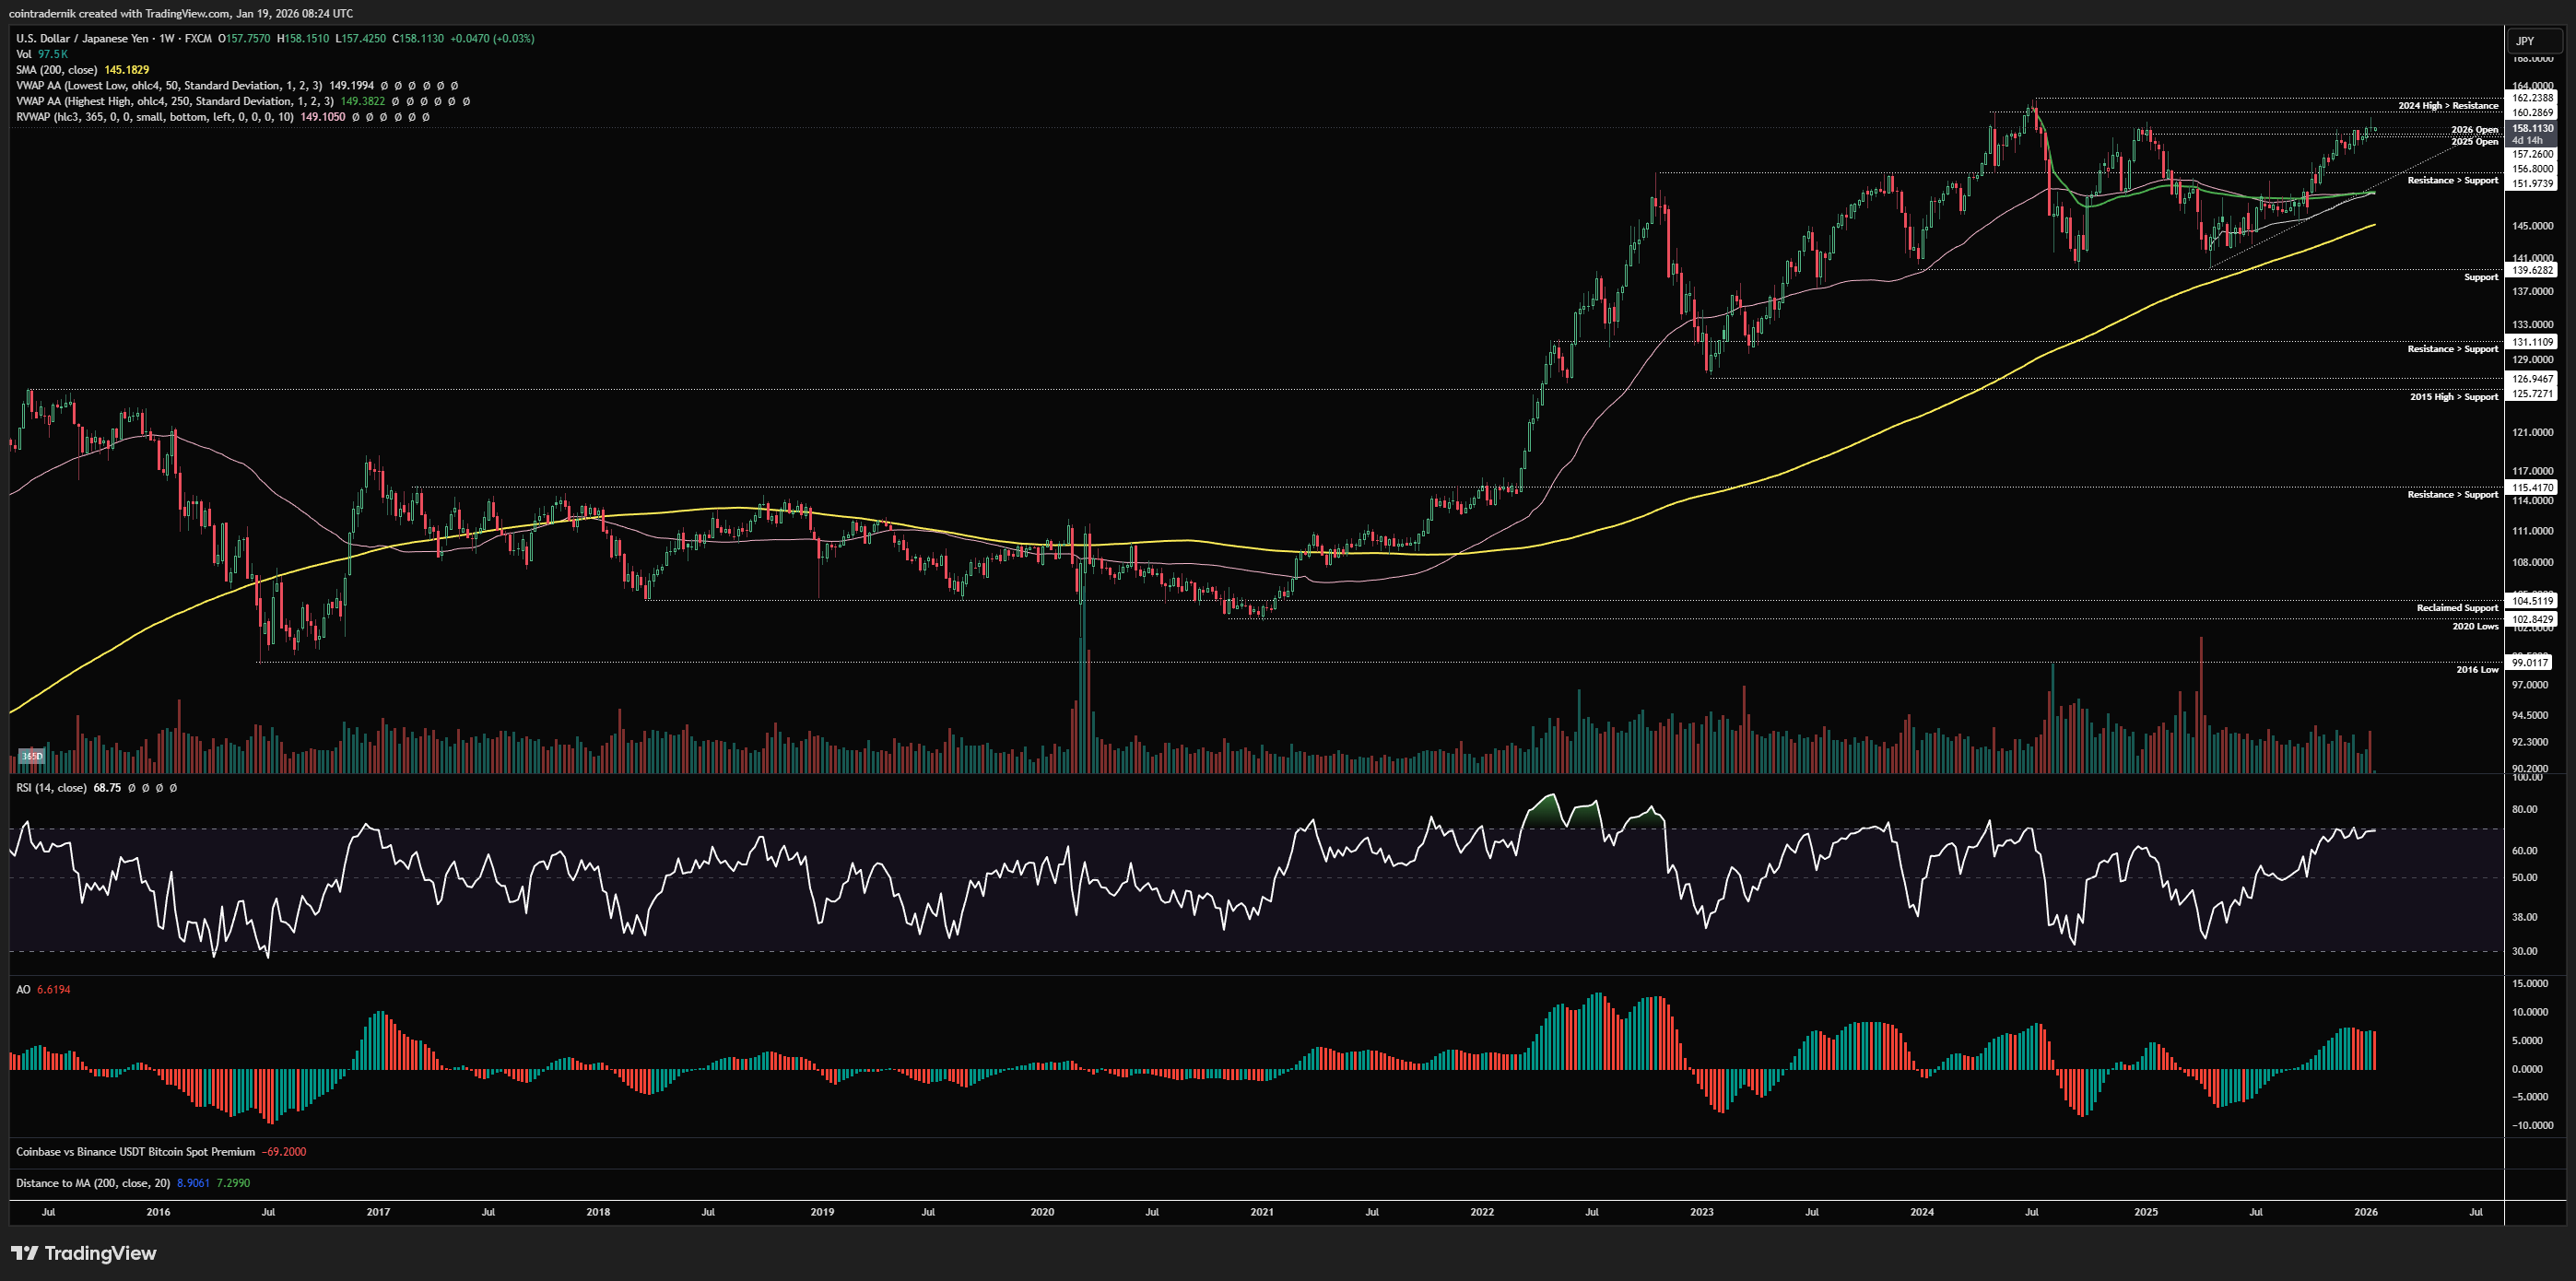Expand the Distance to MA pane
Viewport: 2576px width, 1281px height.
(92, 1183)
